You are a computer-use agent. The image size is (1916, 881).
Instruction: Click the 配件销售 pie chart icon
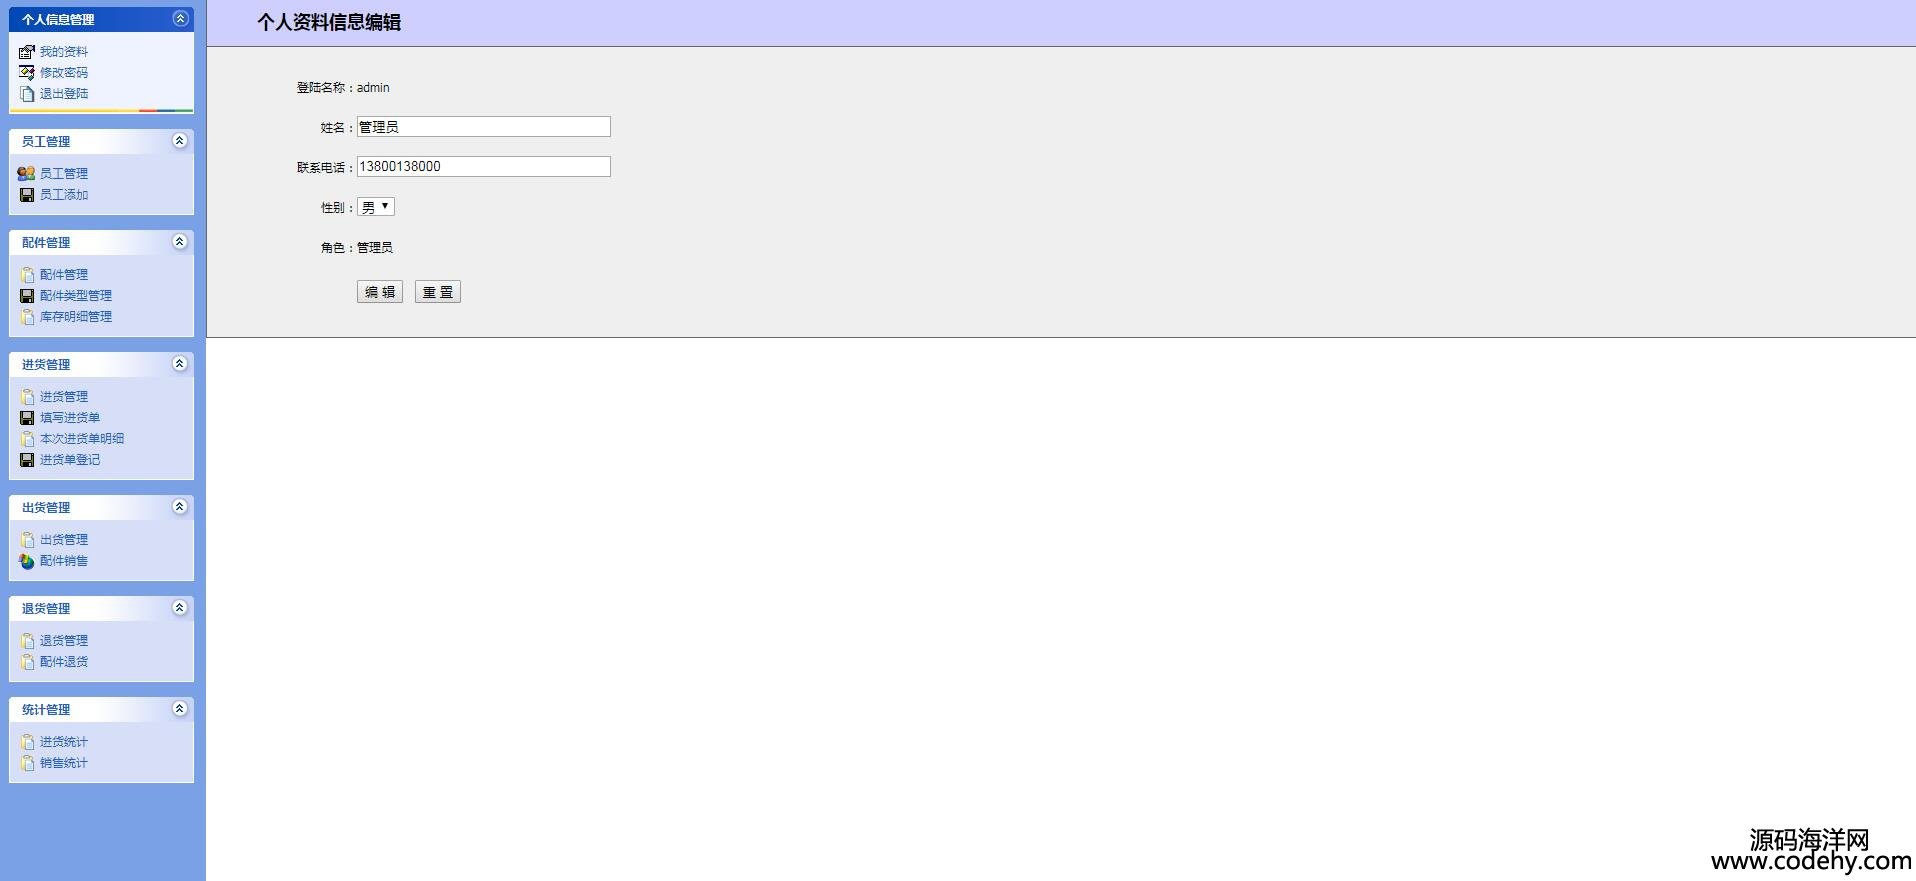tap(27, 561)
